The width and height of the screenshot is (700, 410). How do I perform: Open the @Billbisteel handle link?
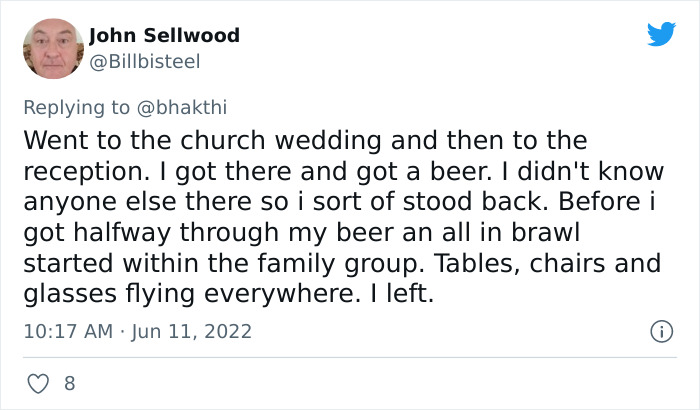point(145,61)
